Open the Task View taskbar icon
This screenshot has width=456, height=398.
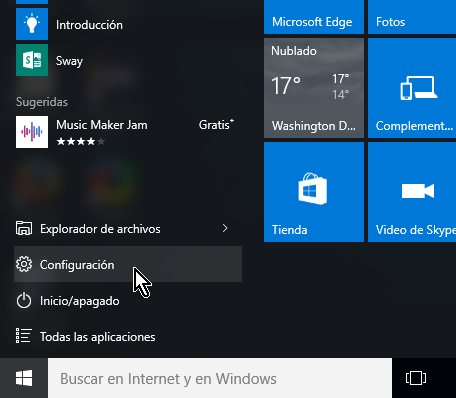[x=416, y=378]
